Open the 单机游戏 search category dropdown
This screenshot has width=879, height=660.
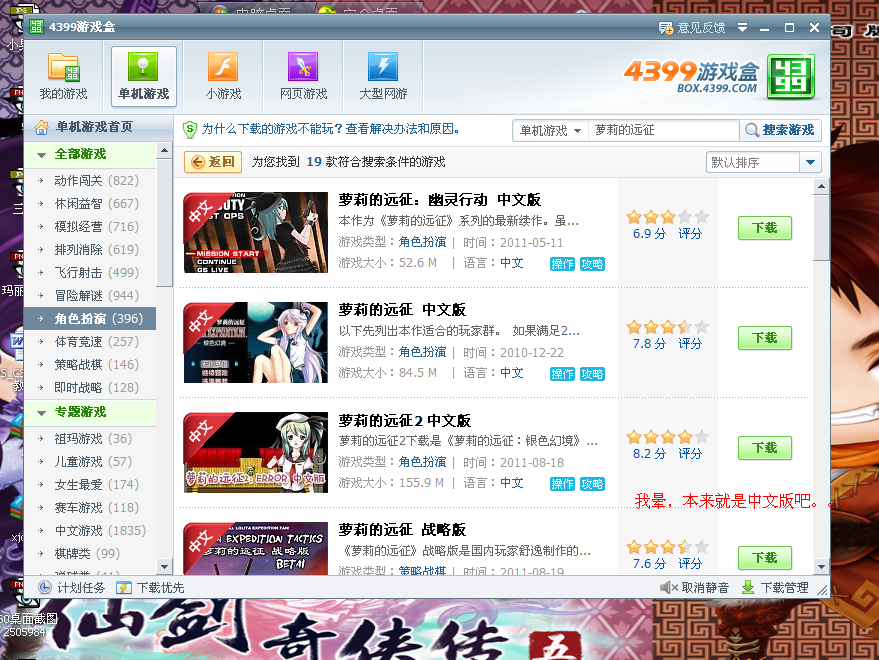pos(550,131)
